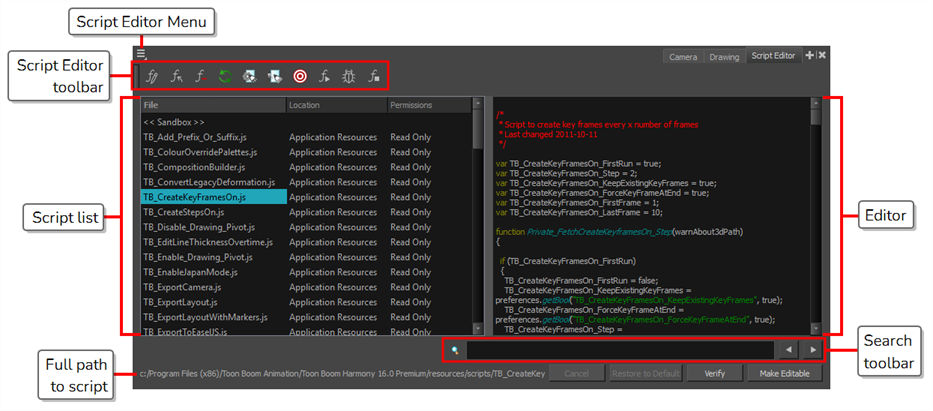This screenshot has height=411, width=933.
Task: Click the plus icon to add view
Action: tap(810, 56)
